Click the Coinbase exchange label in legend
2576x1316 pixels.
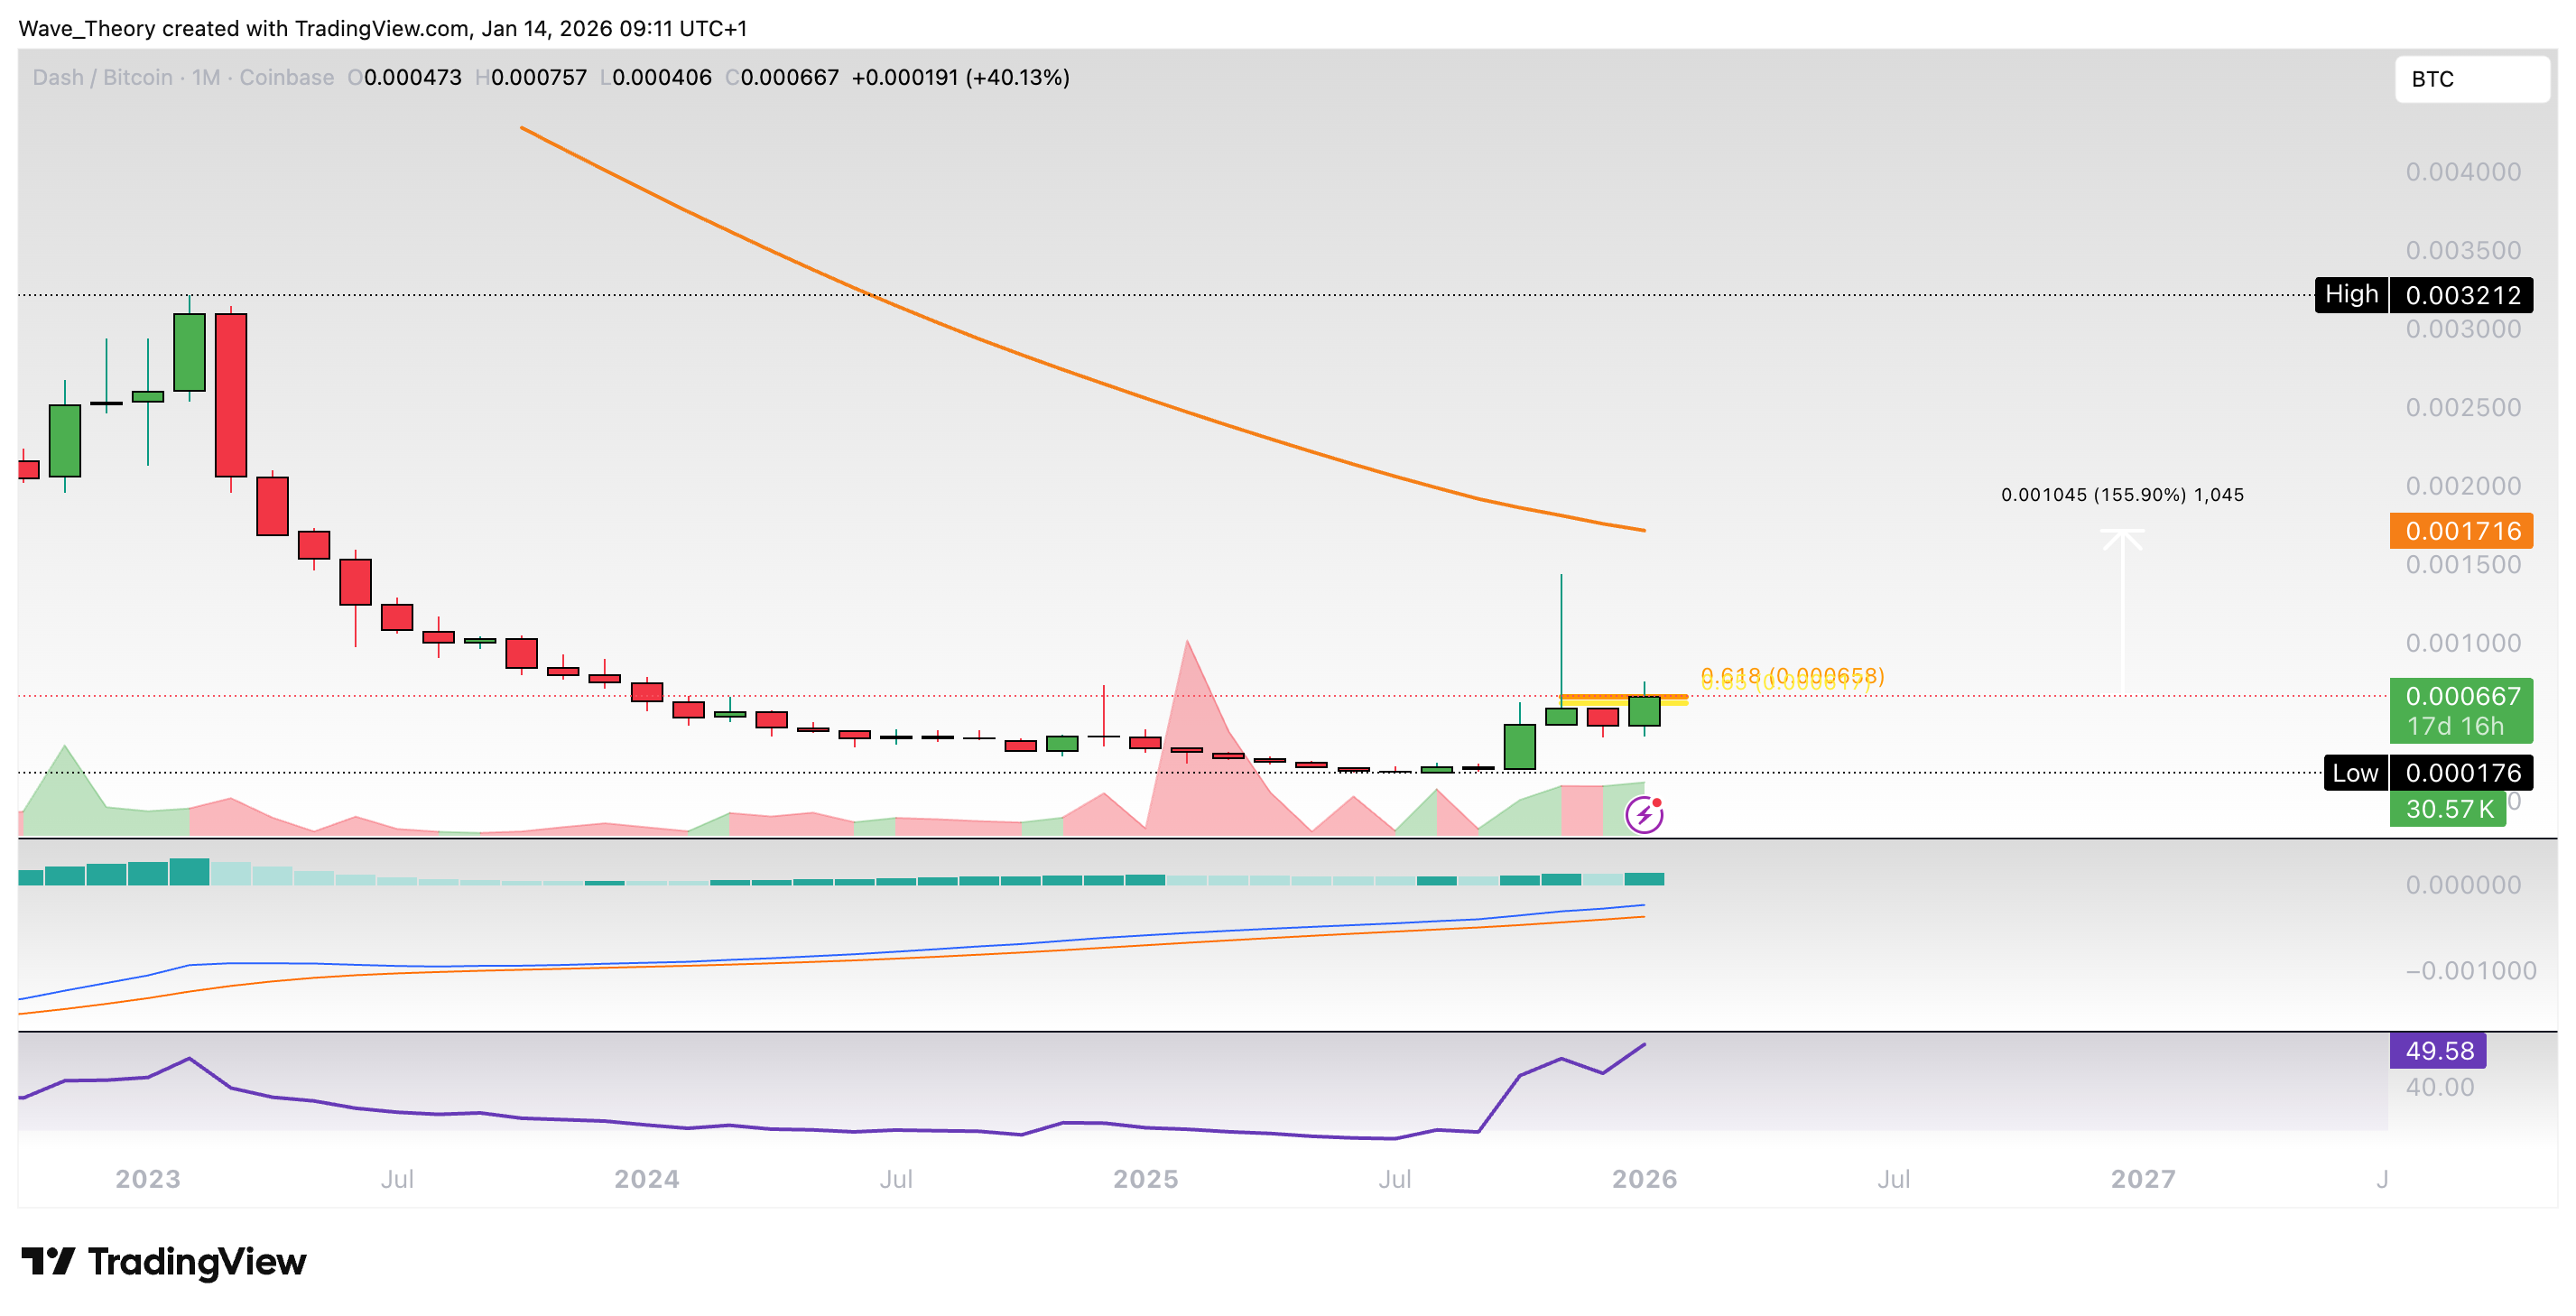pos(286,77)
